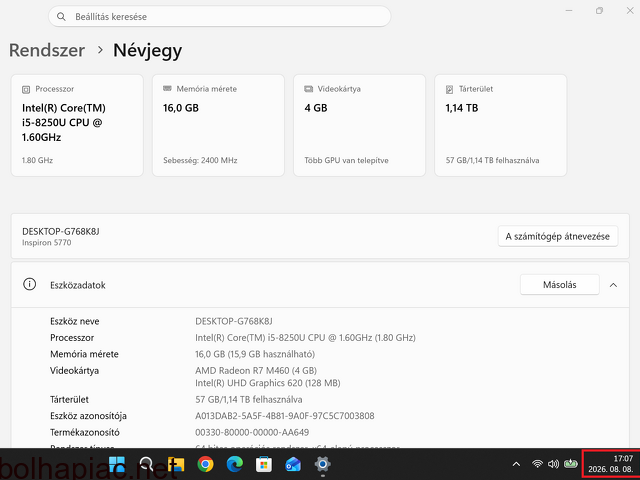Open taskbar Search
Image resolution: width=640 pixels, height=480 pixels.
(x=146, y=464)
